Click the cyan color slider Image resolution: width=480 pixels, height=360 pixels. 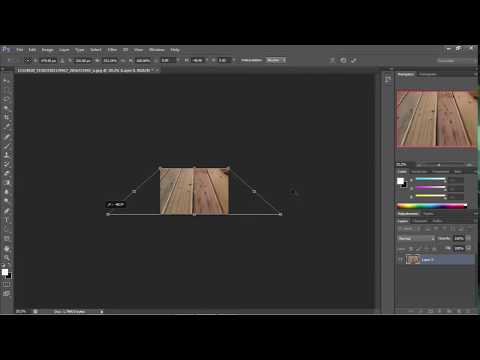[x=430, y=179]
